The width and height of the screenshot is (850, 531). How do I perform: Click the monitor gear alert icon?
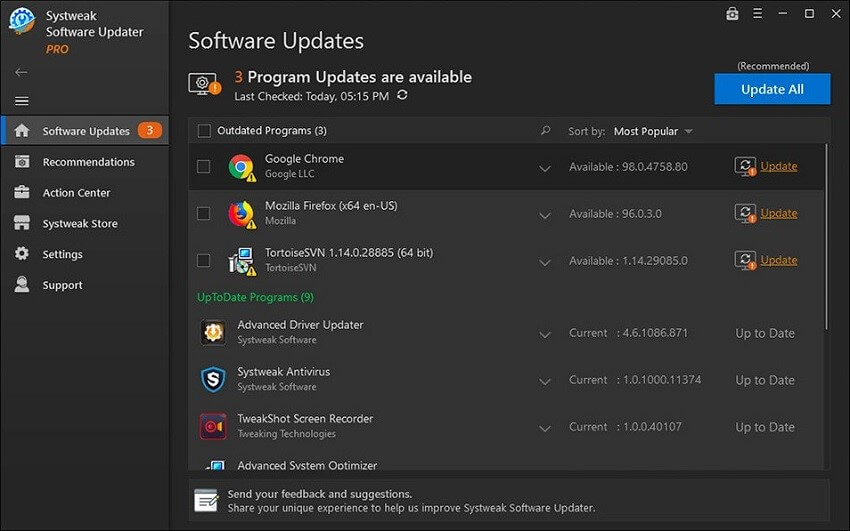click(x=204, y=84)
